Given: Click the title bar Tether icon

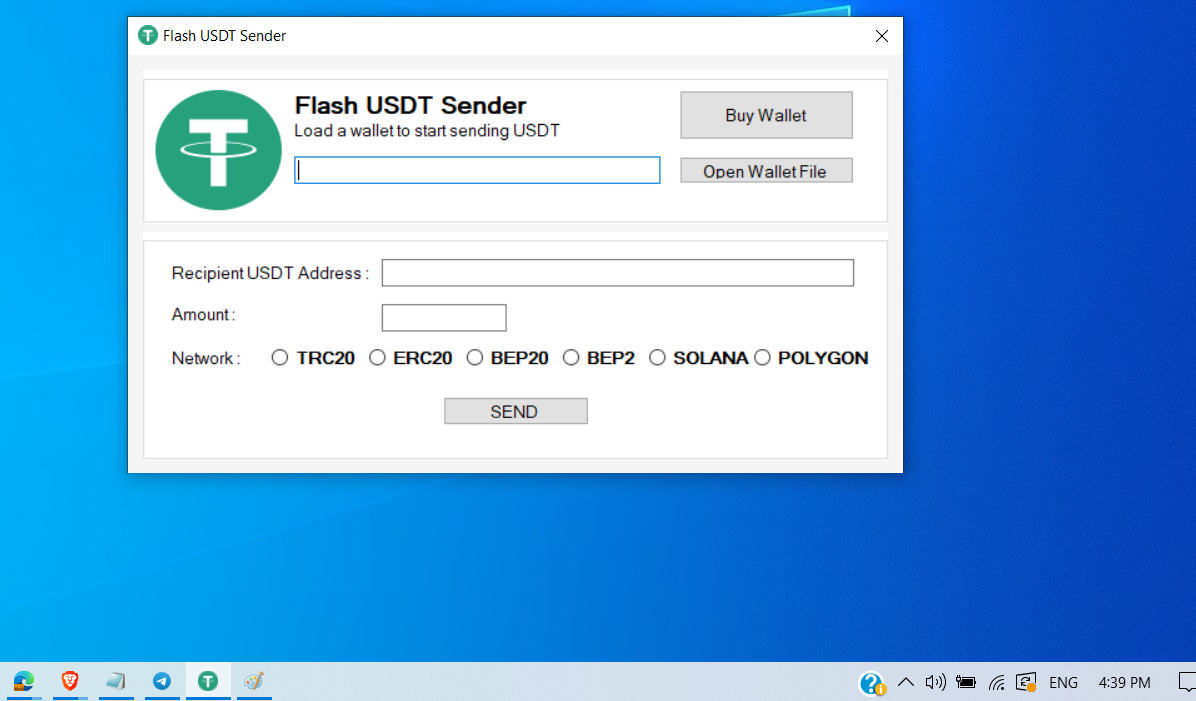Looking at the screenshot, I should [x=147, y=35].
